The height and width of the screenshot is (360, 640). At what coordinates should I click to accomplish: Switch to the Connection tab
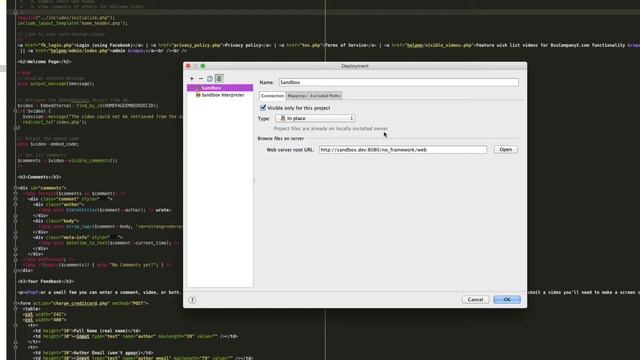(x=272, y=96)
